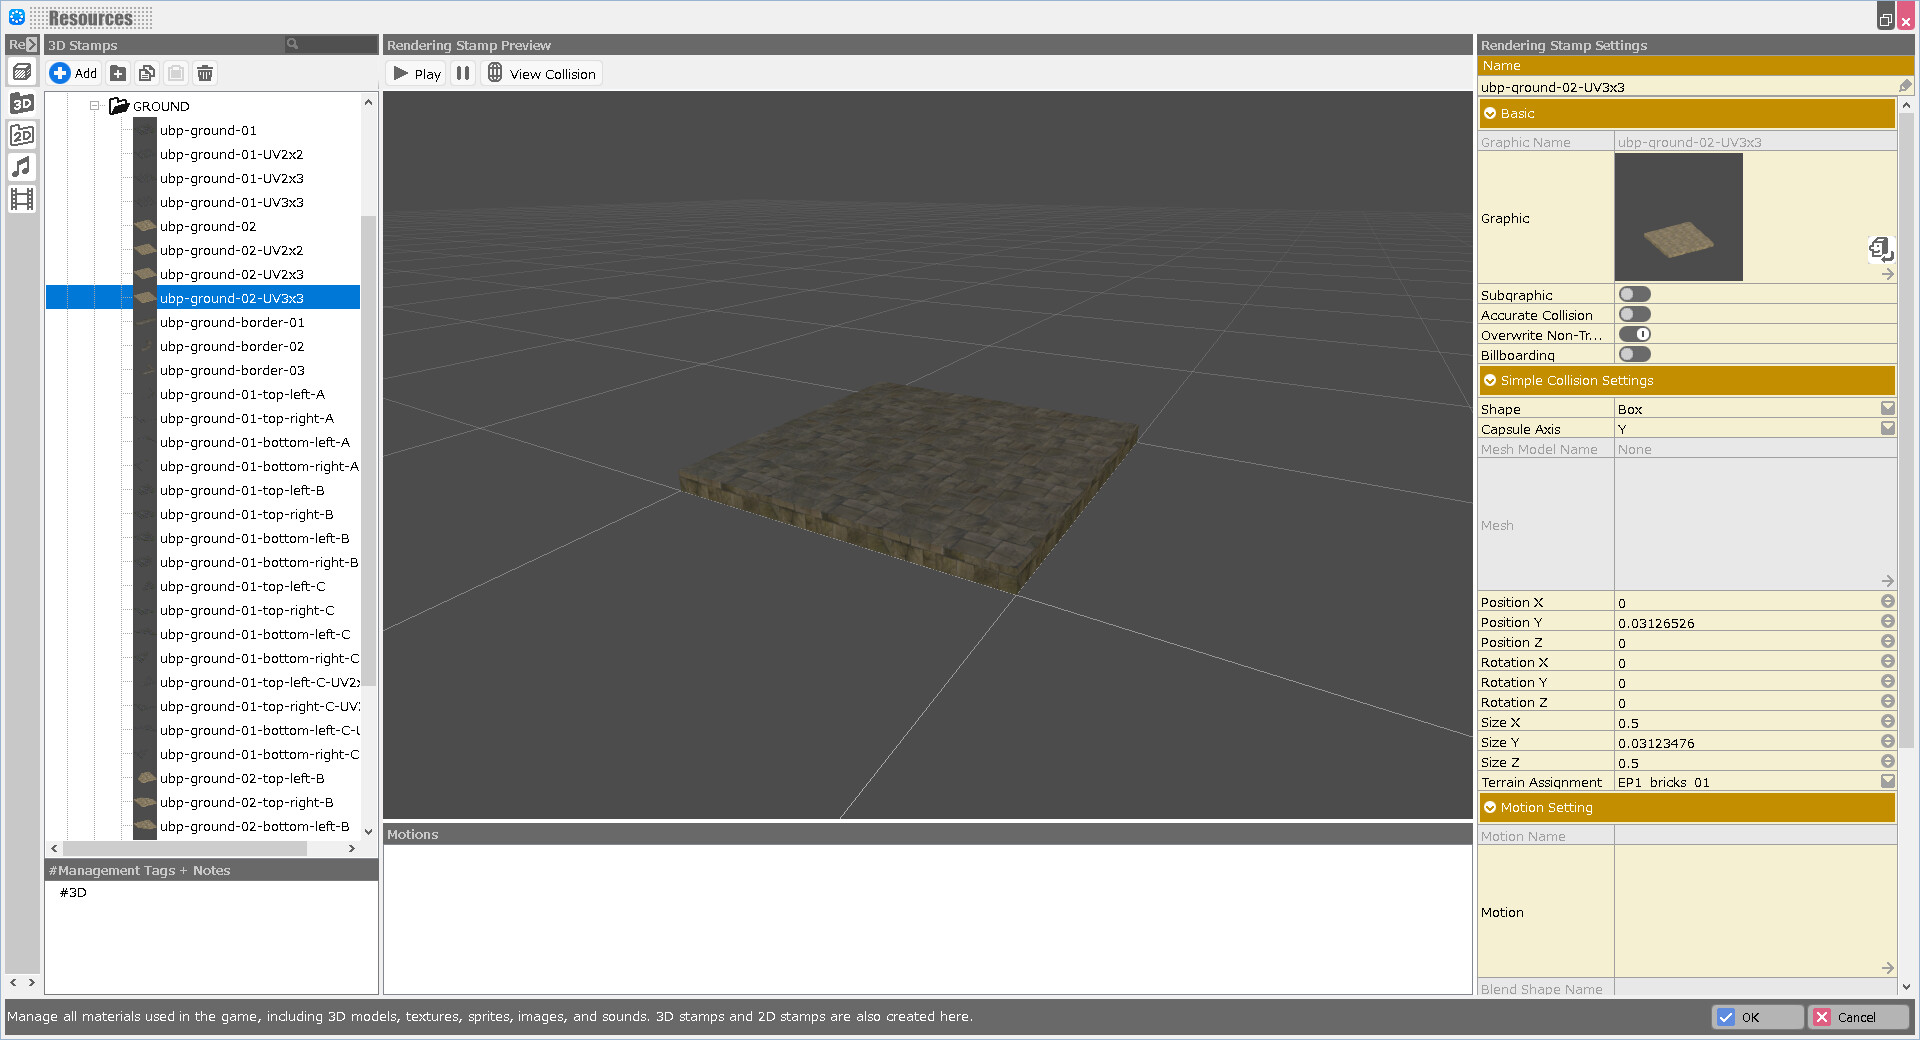1920x1040 pixels.
Task: Select the ubp-ground-border-01 stamp
Action: (232, 322)
